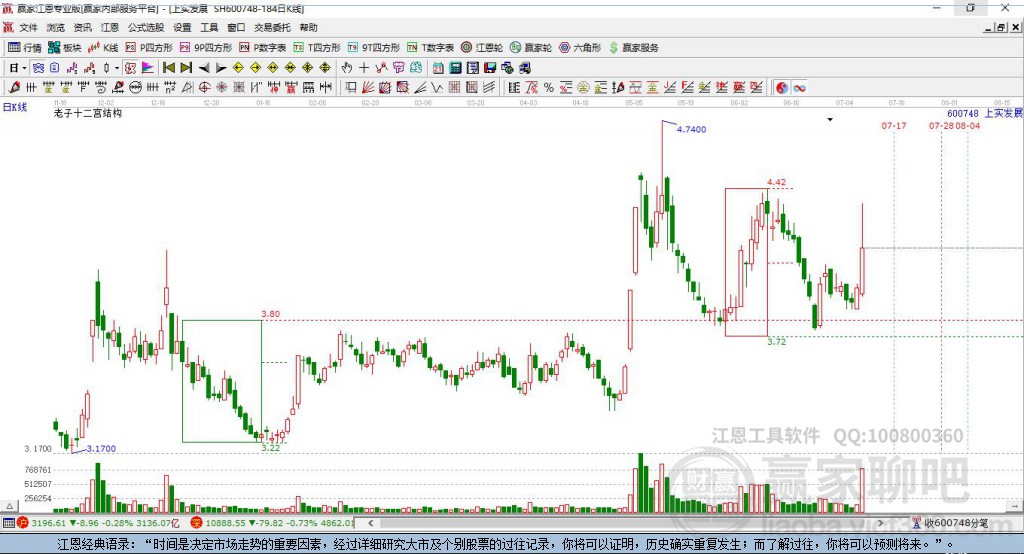
Task: Open the T四方形 tool
Action: point(317,48)
